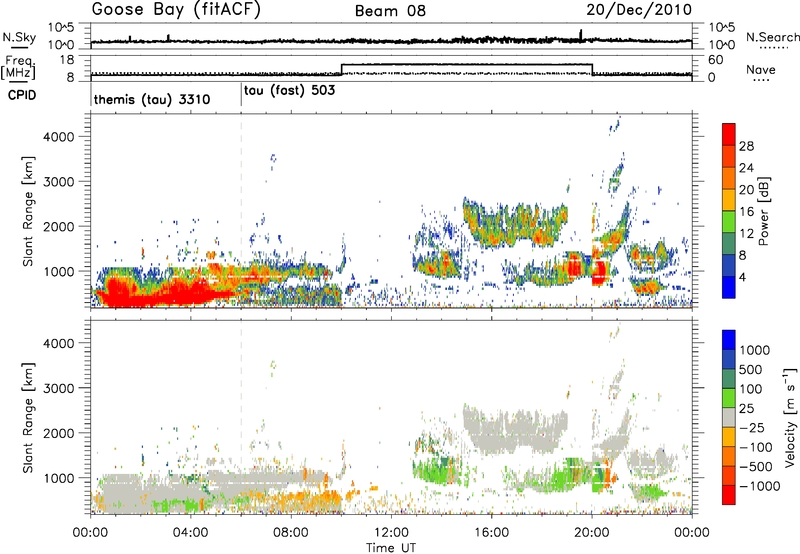
Task: Click the '-1000' value on velocity color bar
Action: (760, 486)
